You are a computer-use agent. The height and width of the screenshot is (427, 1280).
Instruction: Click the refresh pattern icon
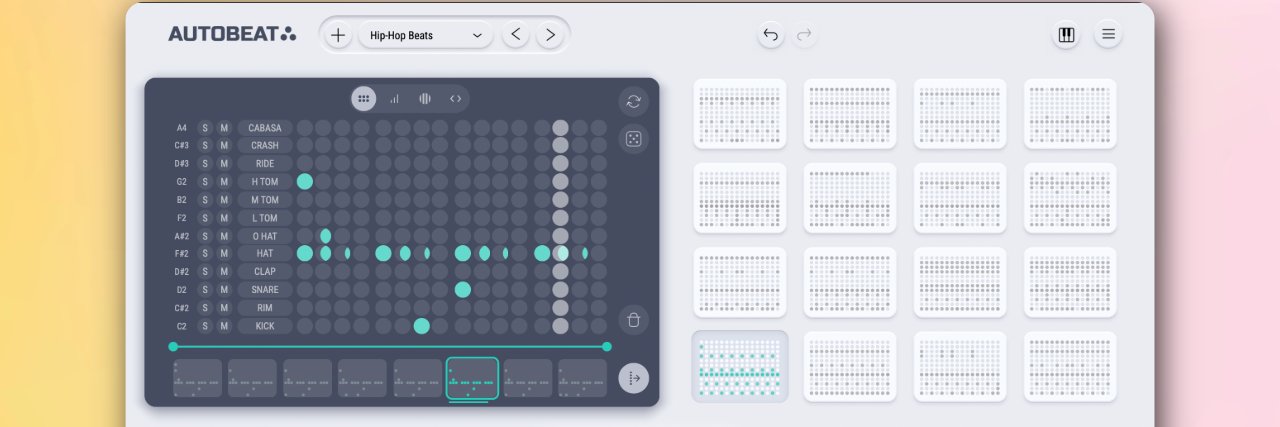[633, 101]
